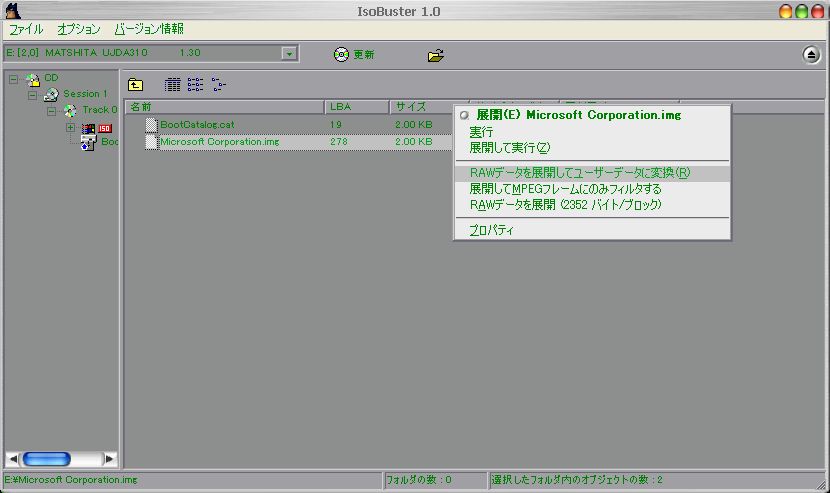Click status bar フォルダの数 : 0
Image resolution: width=830 pixels, height=493 pixels.
point(419,480)
